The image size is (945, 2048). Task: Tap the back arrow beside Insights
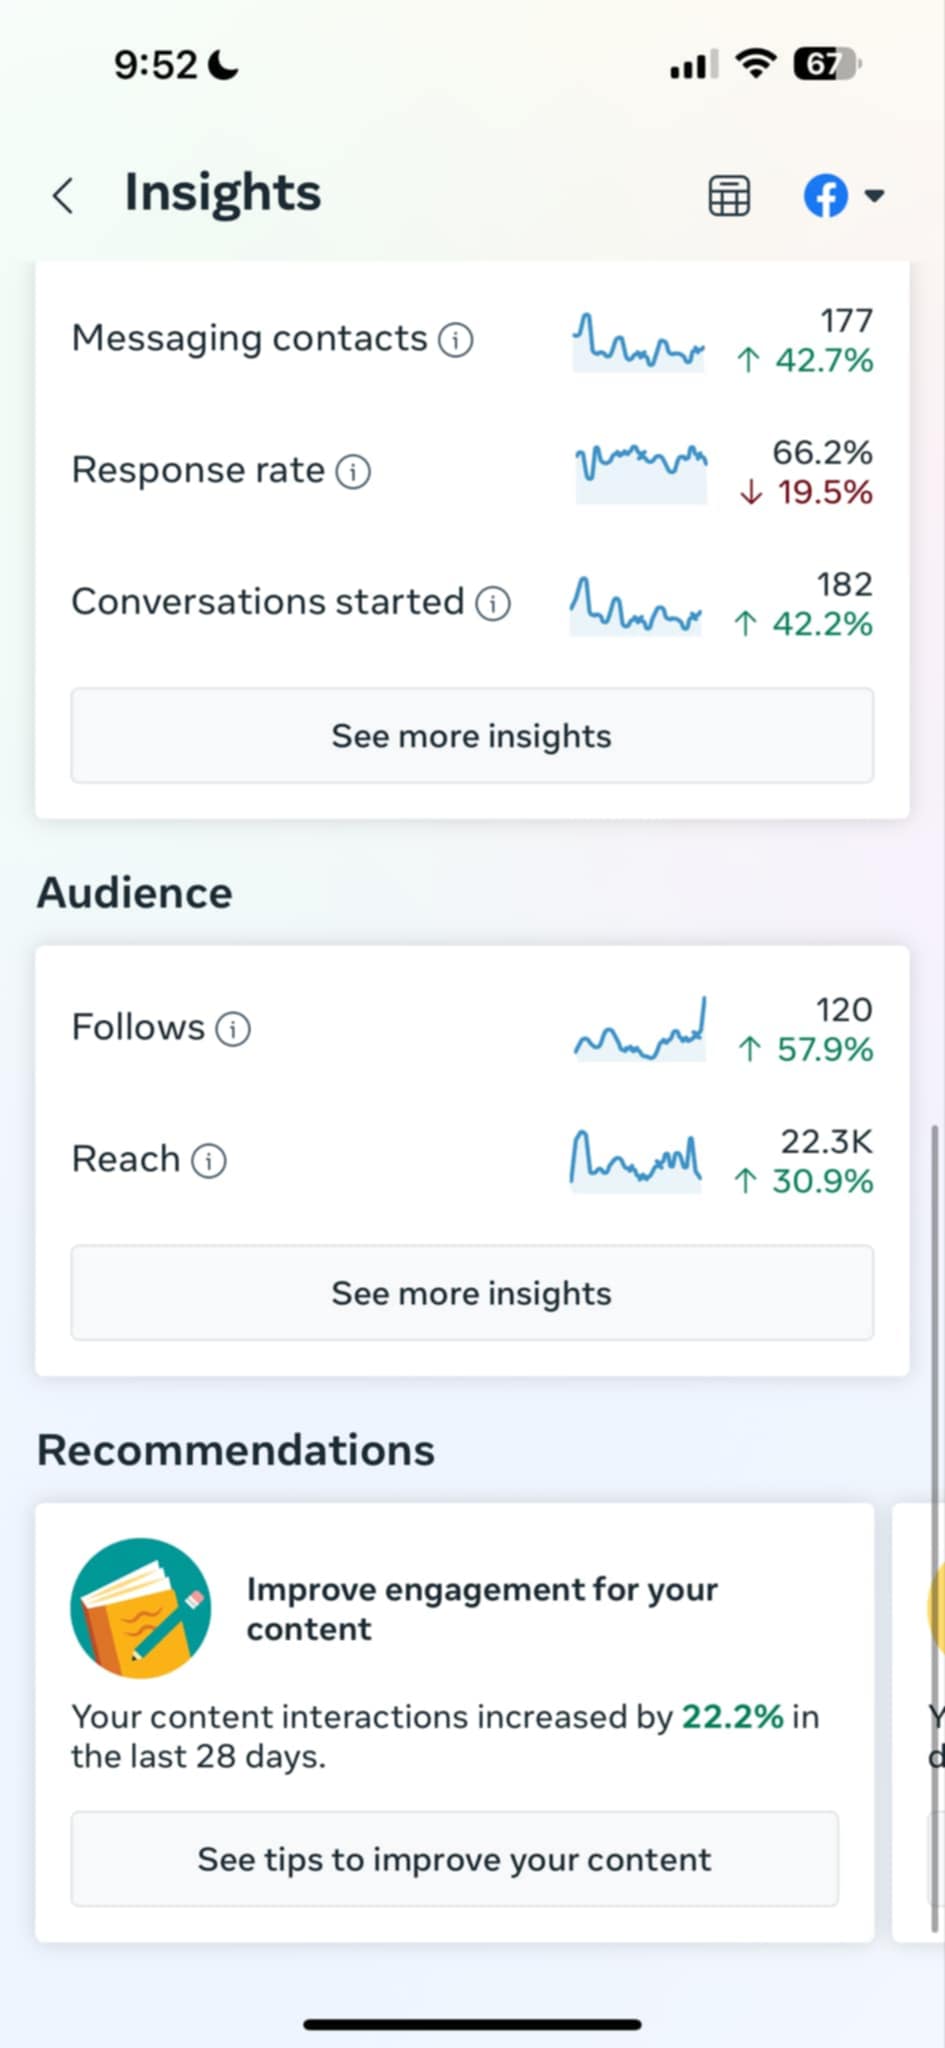(63, 195)
